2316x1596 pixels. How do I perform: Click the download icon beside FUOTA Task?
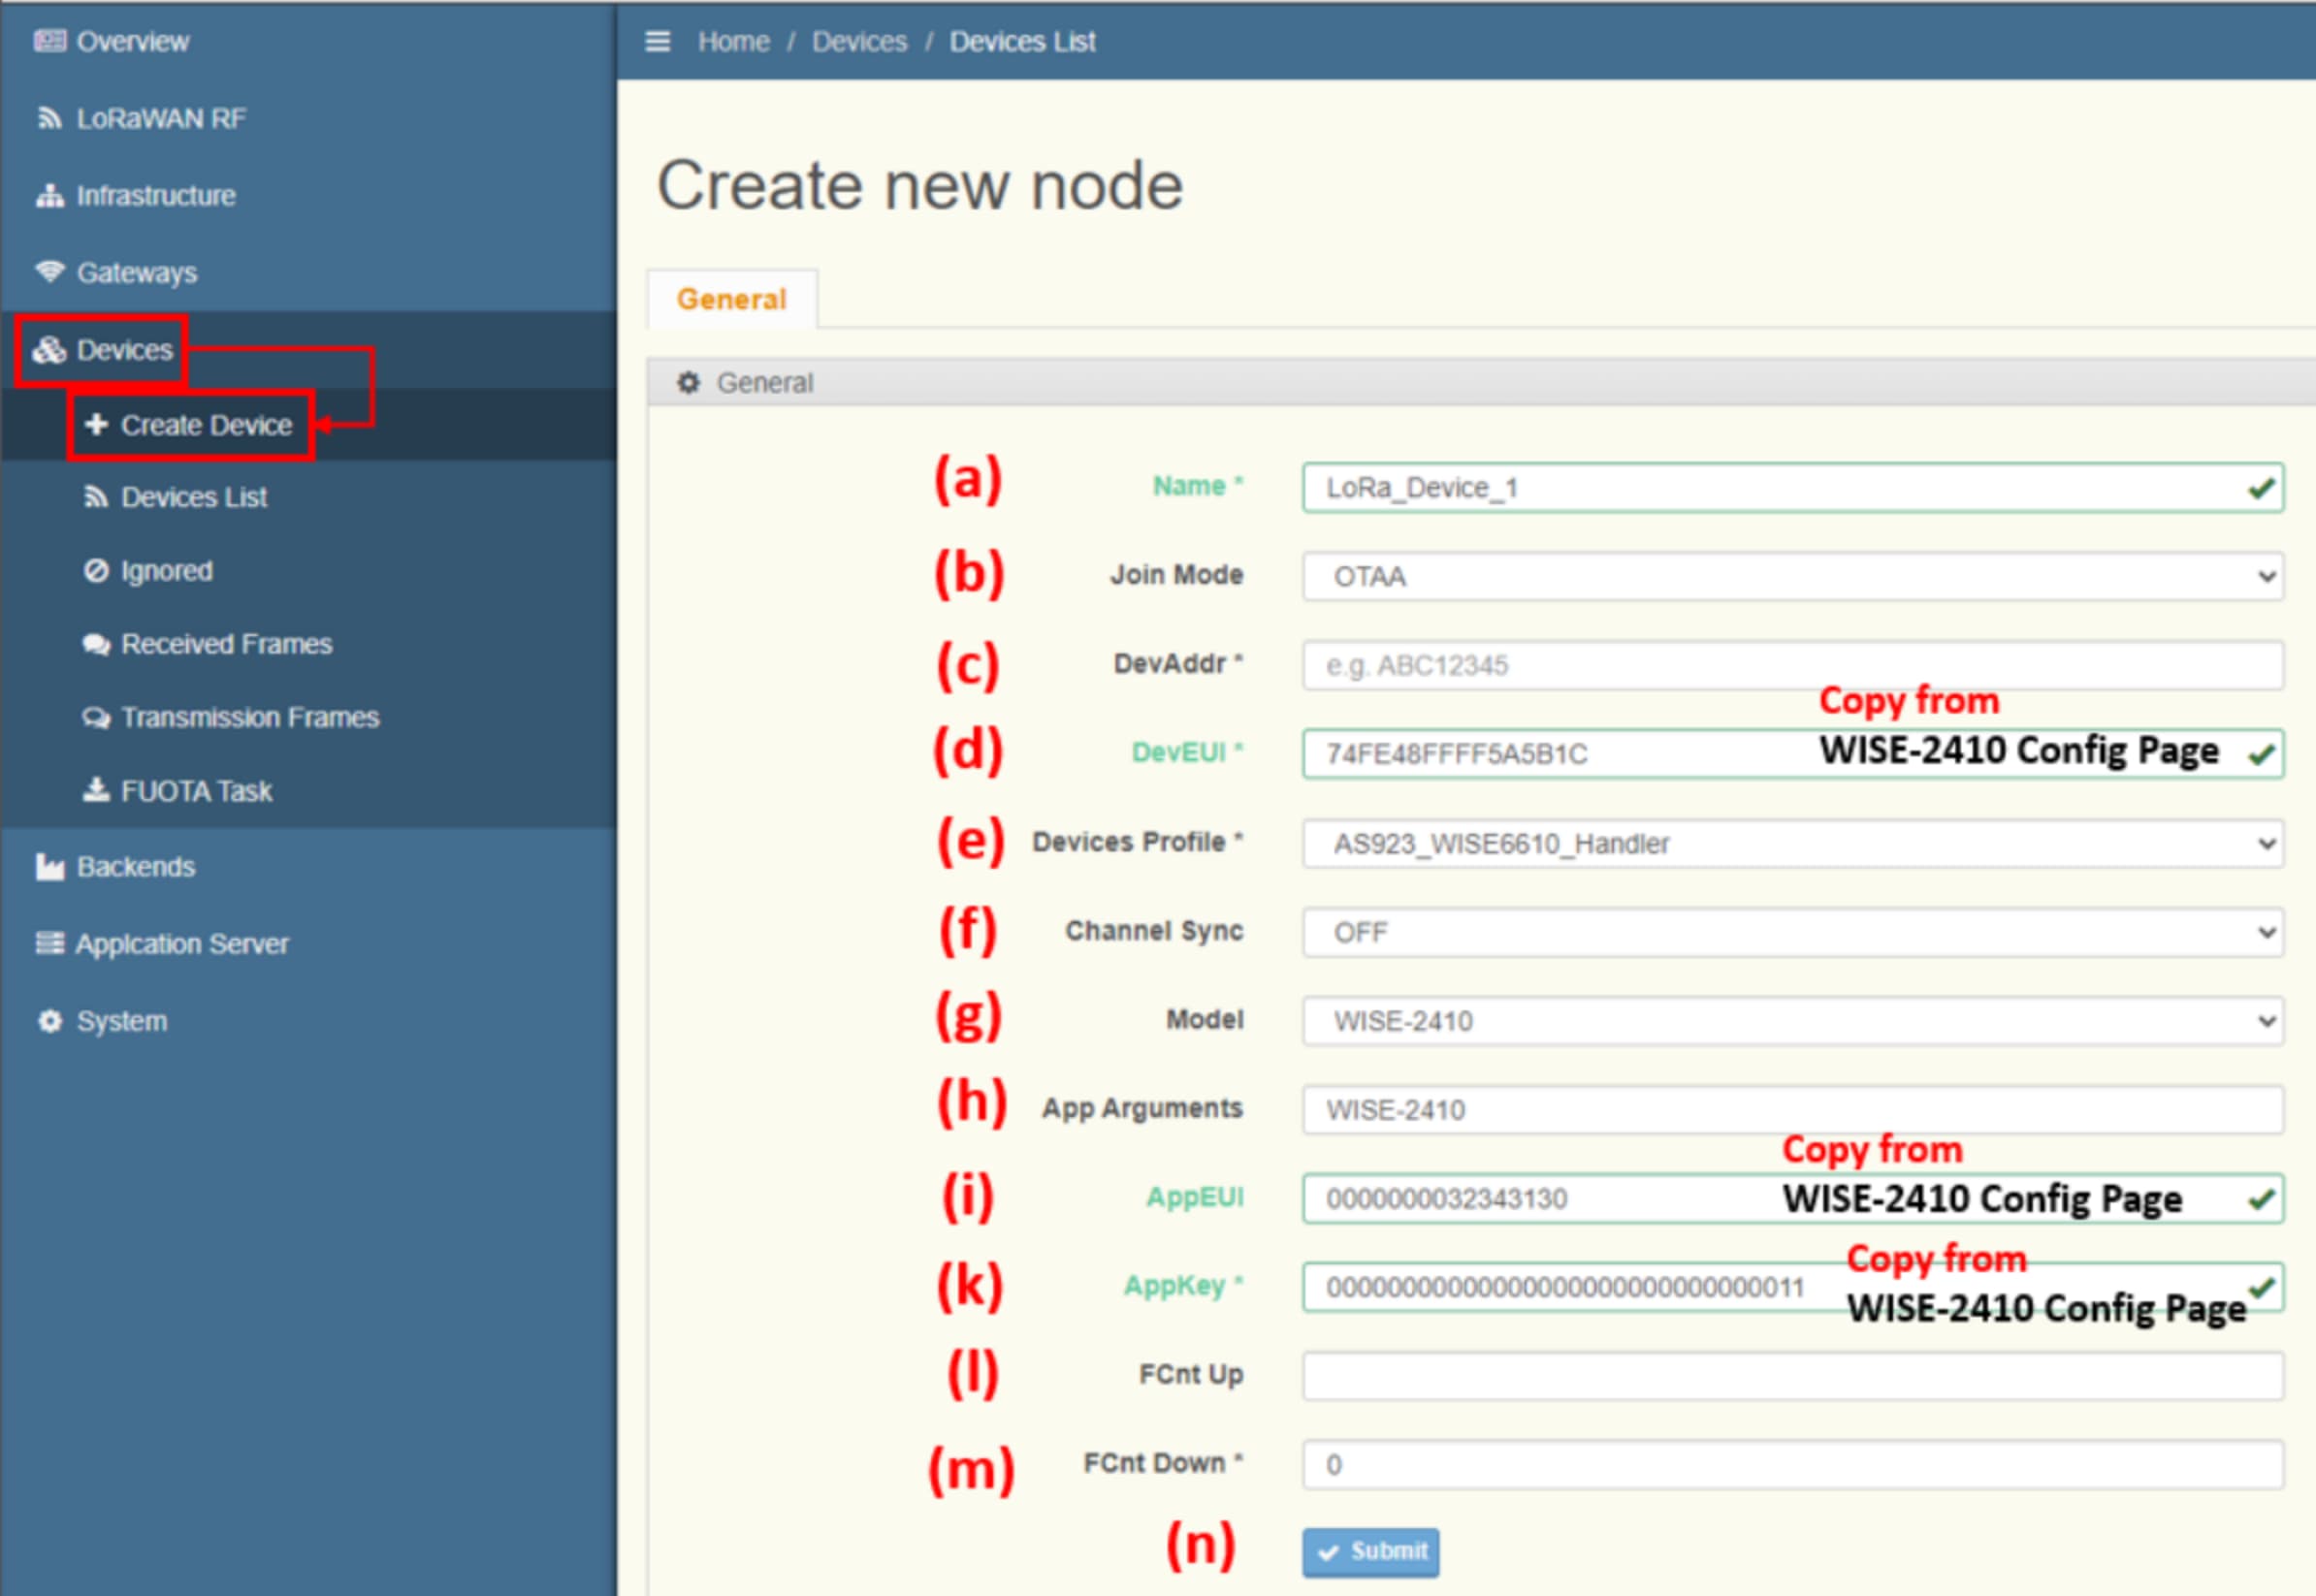[x=96, y=790]
